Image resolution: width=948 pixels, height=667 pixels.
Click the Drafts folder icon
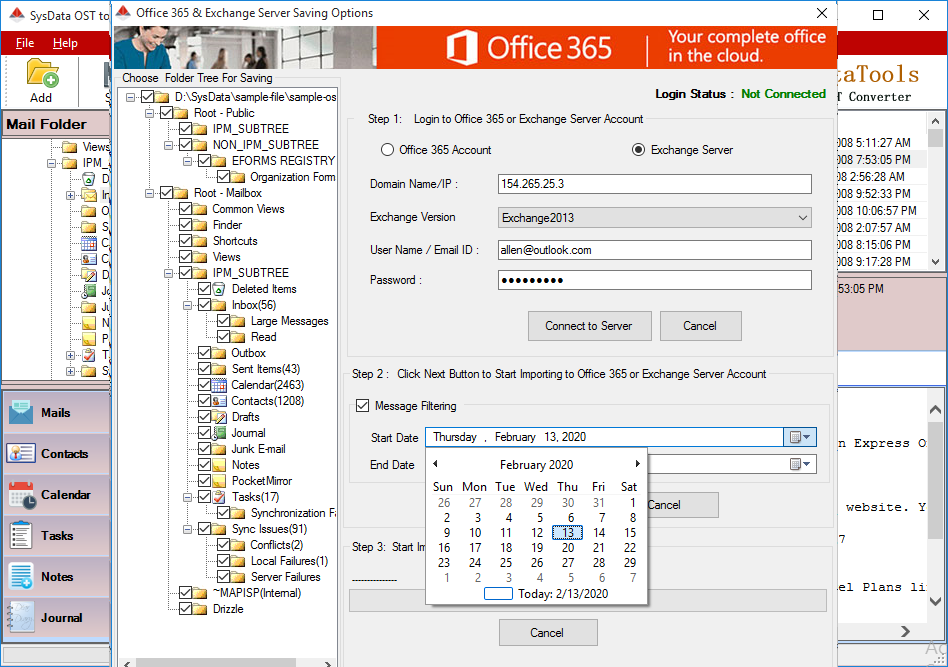click(x=219, y=417)
